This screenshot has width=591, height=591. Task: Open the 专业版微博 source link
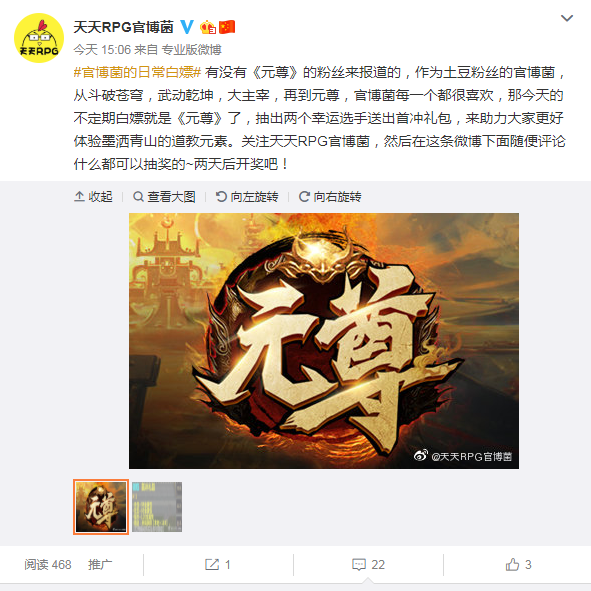[191, 50]
